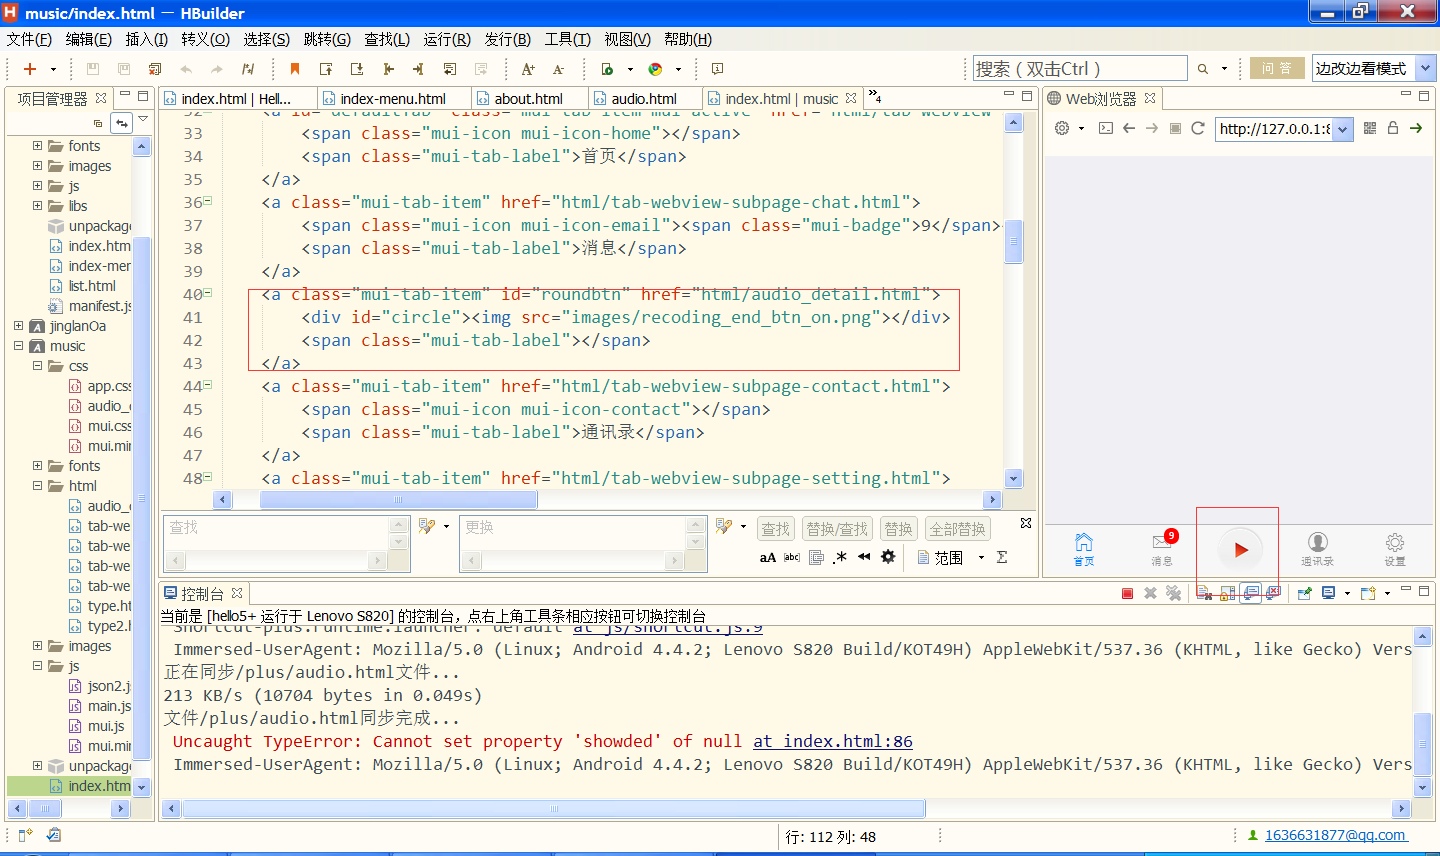Switch to the about.html editor tab
Screen dimensions: 1440x856
click(x=528, y=98)
